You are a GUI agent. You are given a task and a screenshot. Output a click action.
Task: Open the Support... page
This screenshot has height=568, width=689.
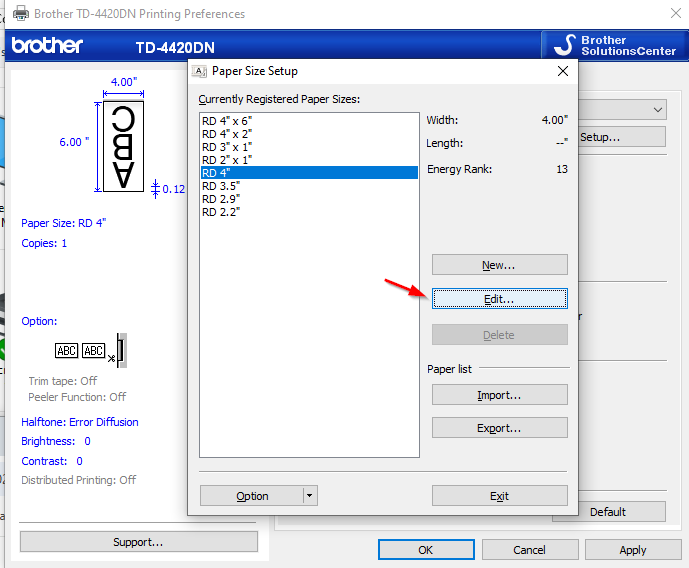(138, 542)
